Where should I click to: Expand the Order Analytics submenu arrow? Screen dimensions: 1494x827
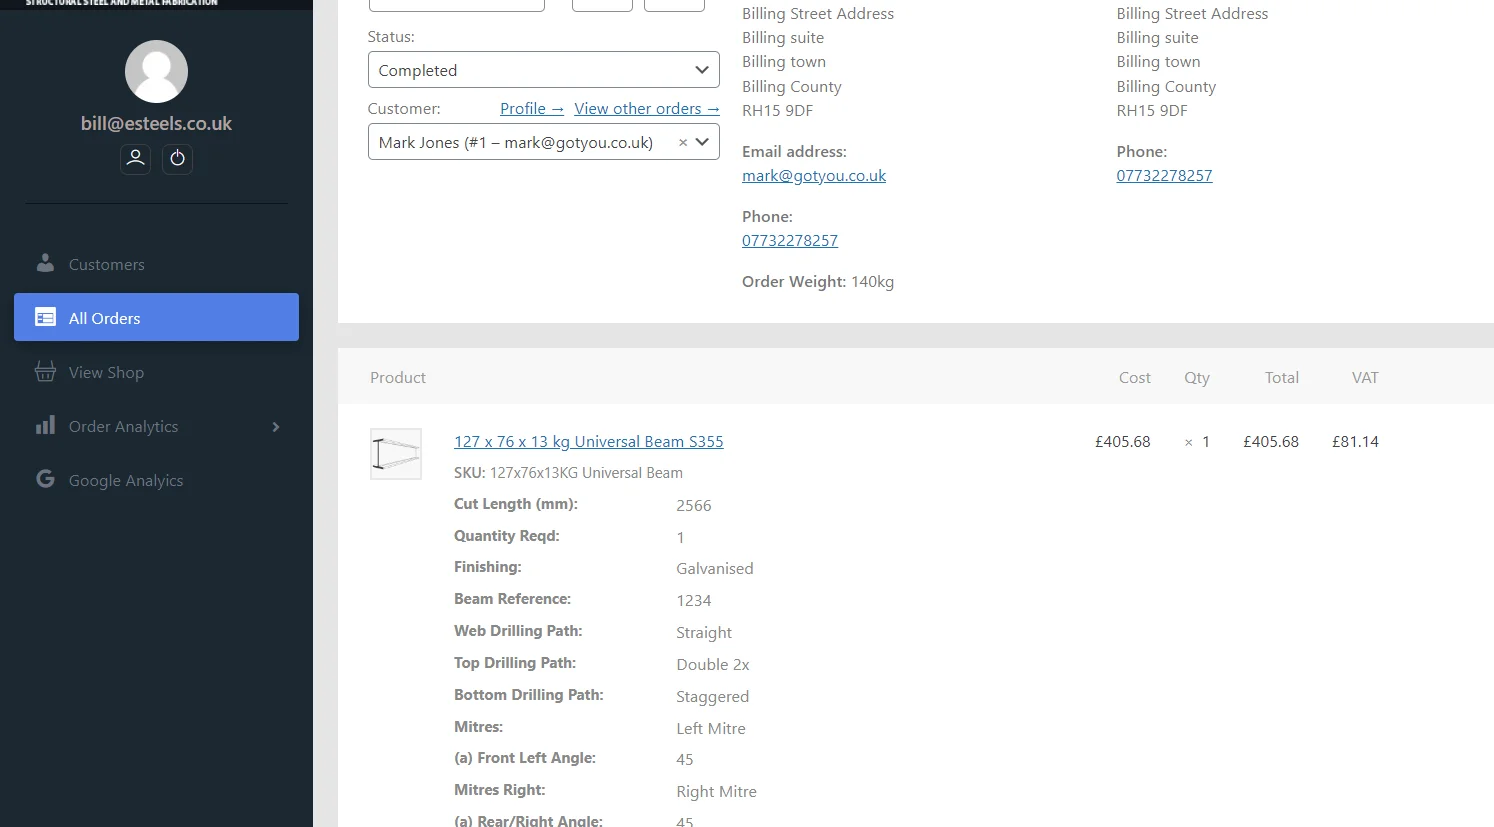[276, 427]
